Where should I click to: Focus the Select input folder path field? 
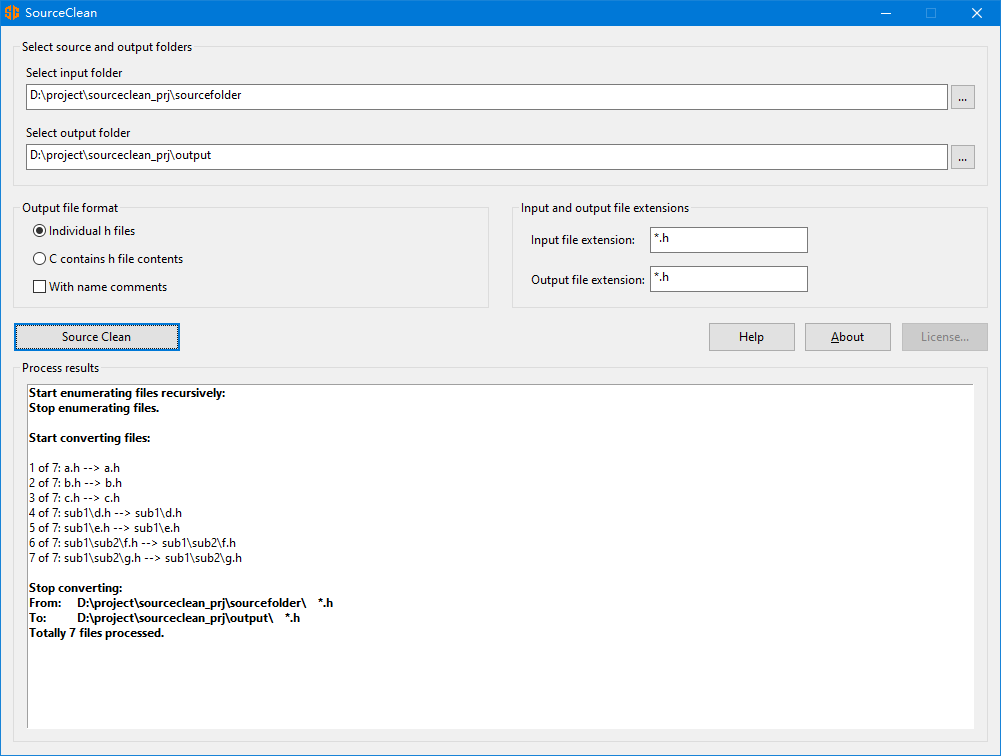tap(486, 97)
